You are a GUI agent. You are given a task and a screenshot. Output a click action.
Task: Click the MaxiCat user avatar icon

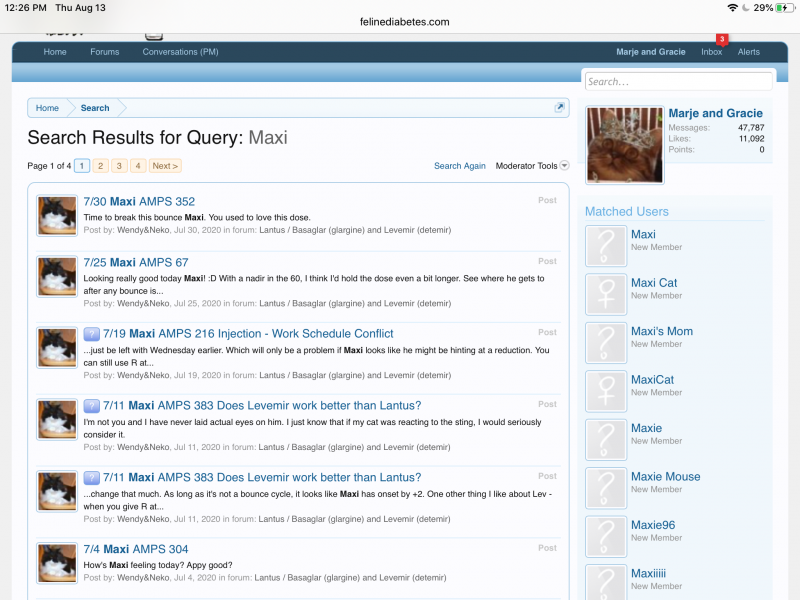[606, 392]
